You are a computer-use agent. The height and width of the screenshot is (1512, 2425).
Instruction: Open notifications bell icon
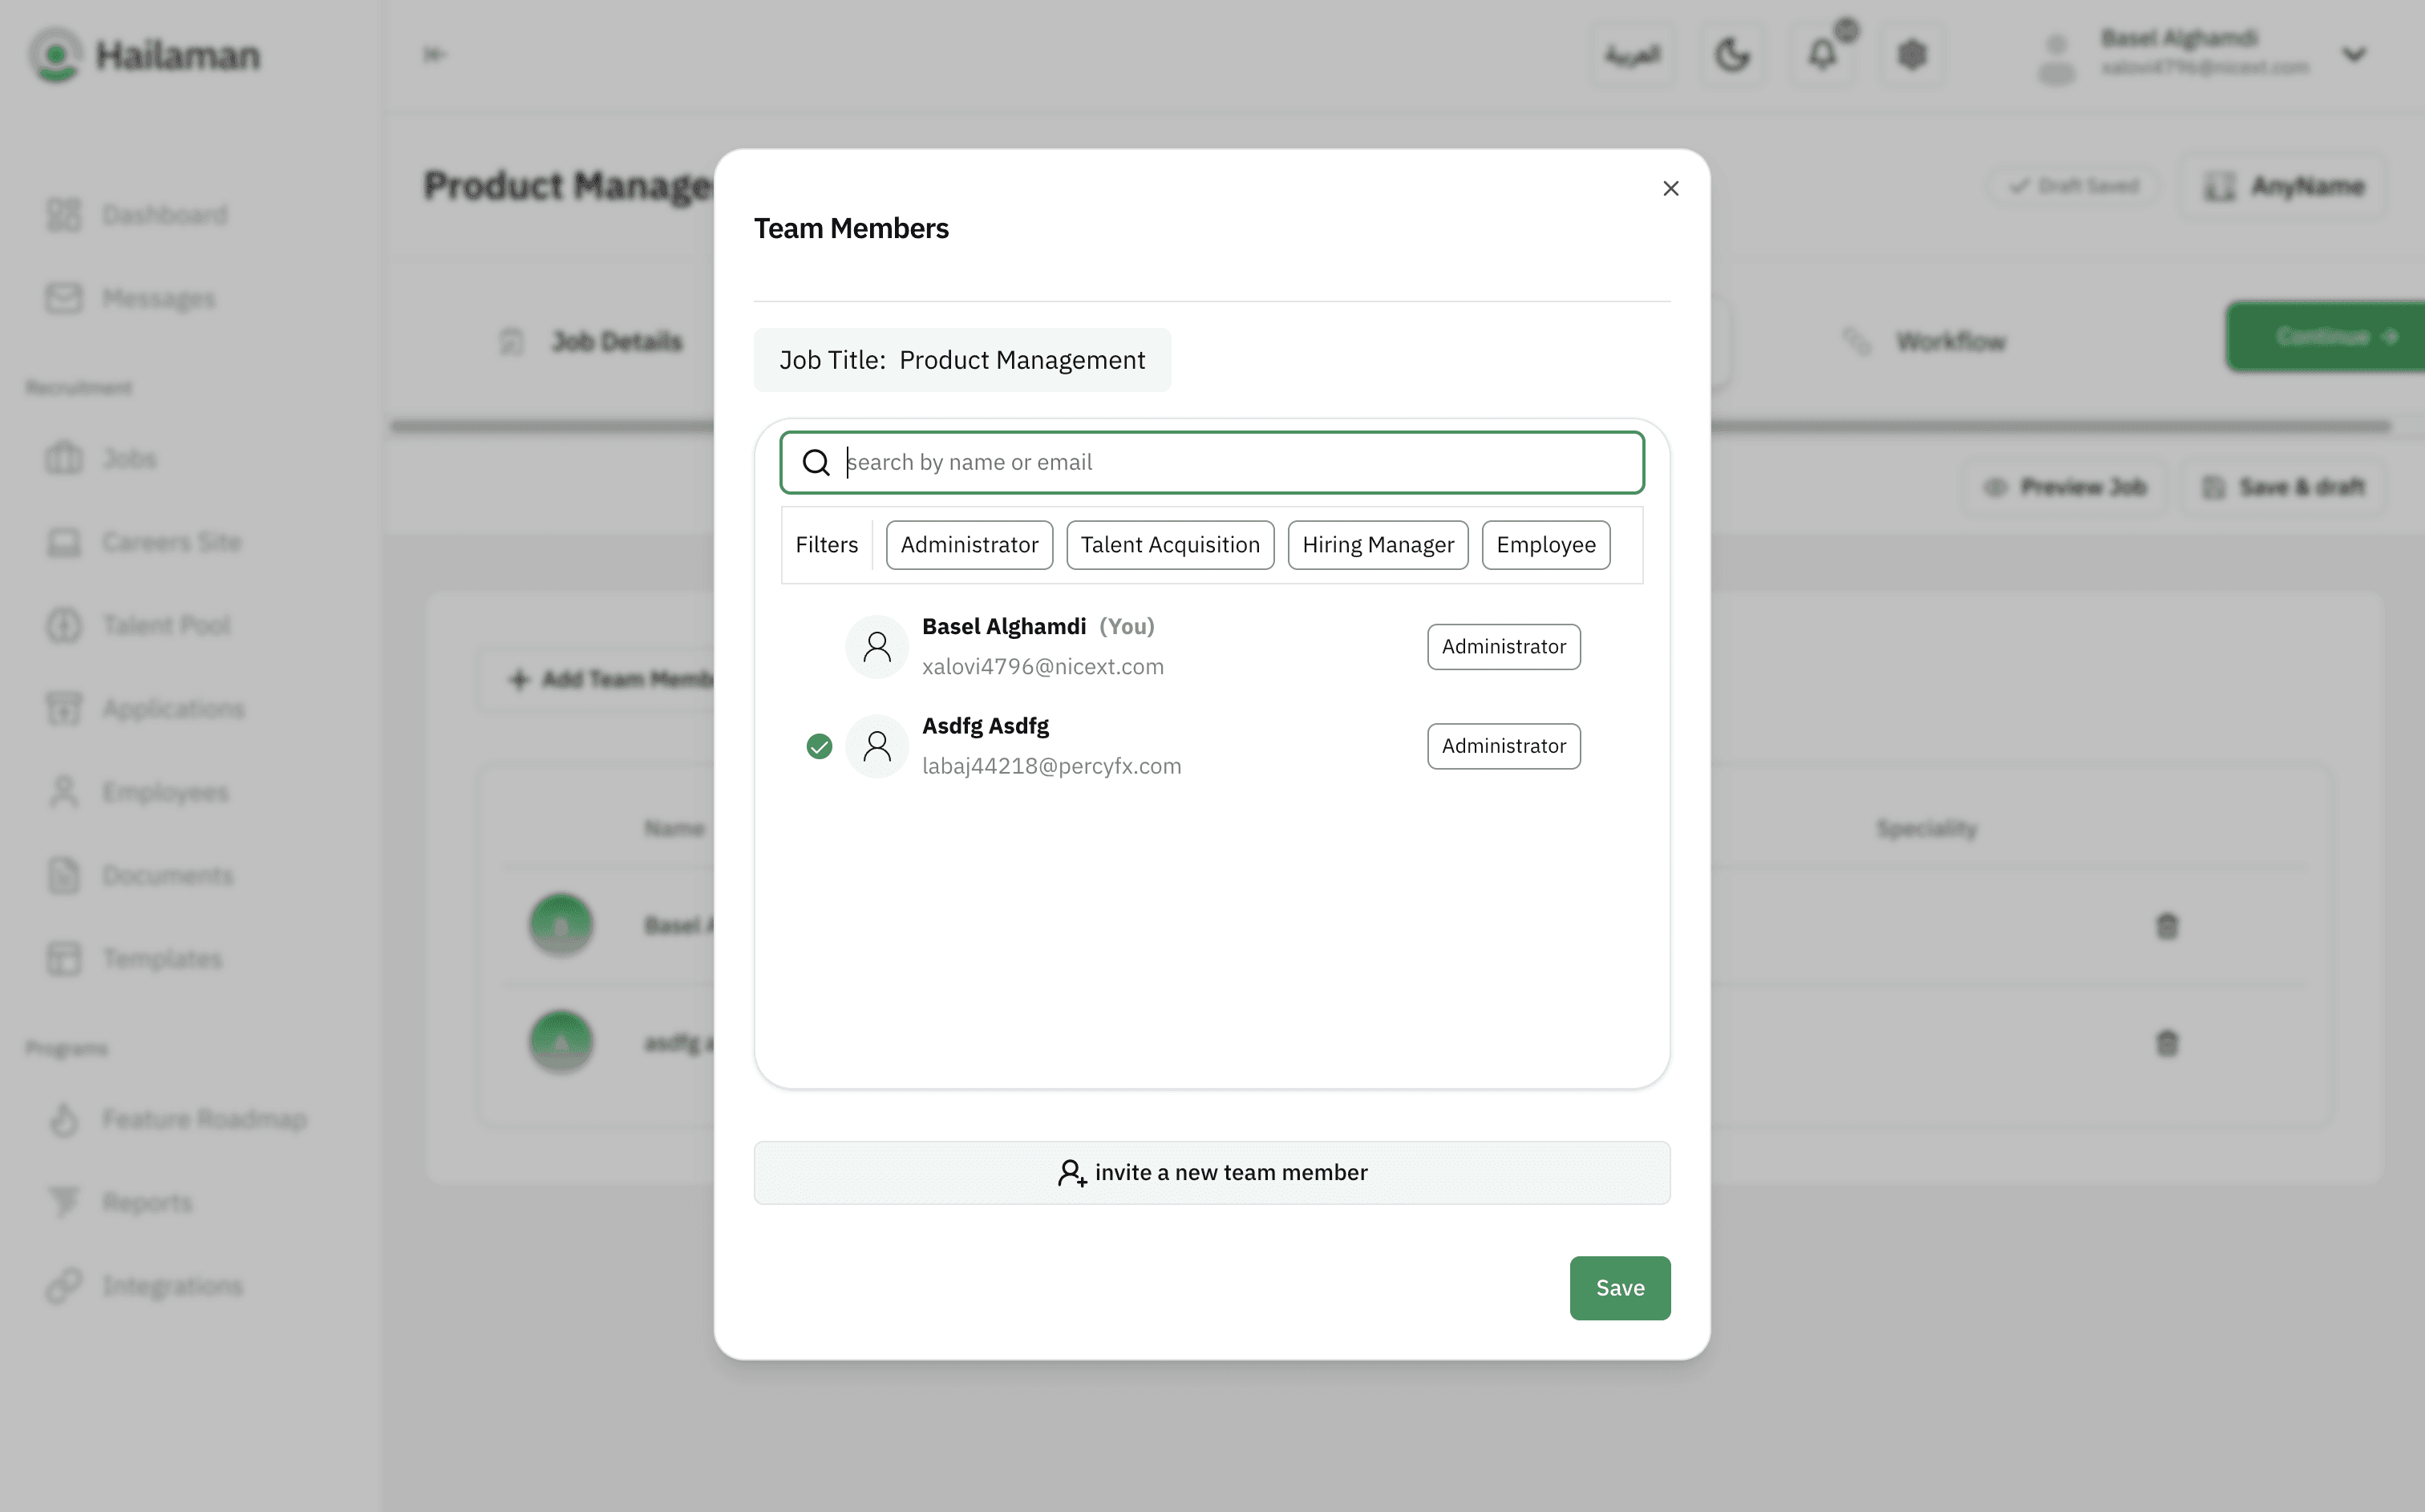click(x=1822, y=54)
